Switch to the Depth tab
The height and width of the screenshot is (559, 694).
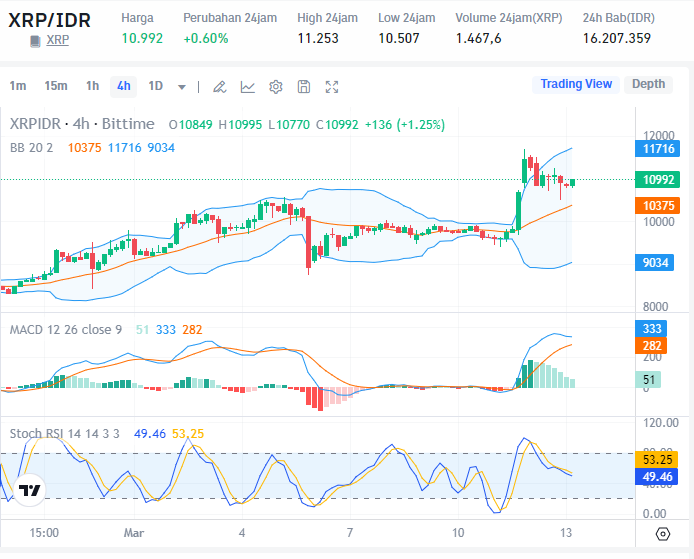(x=648, y=84)
